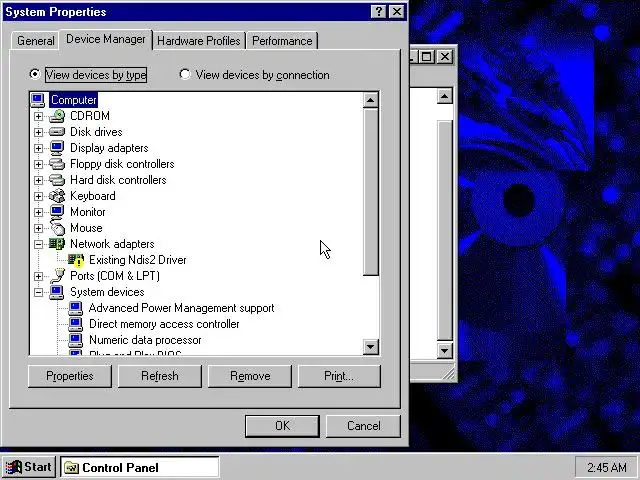Image resolution: width=640 pixels, height=480 pixels.
Task: Expand the Mouse branch
Action: click(x=38, y=228)
